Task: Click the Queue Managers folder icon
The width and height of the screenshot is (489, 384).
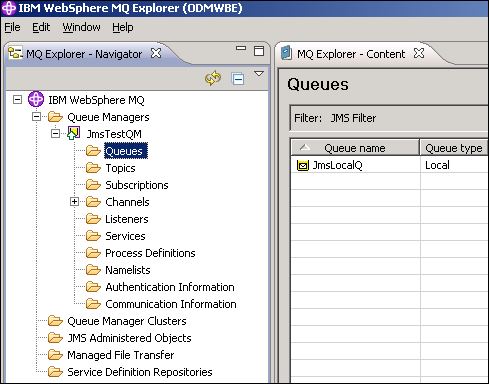Action: point(55,117)
